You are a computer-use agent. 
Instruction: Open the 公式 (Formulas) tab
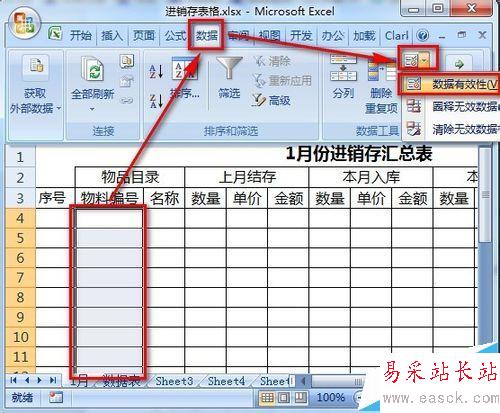(x=175, y=35)
